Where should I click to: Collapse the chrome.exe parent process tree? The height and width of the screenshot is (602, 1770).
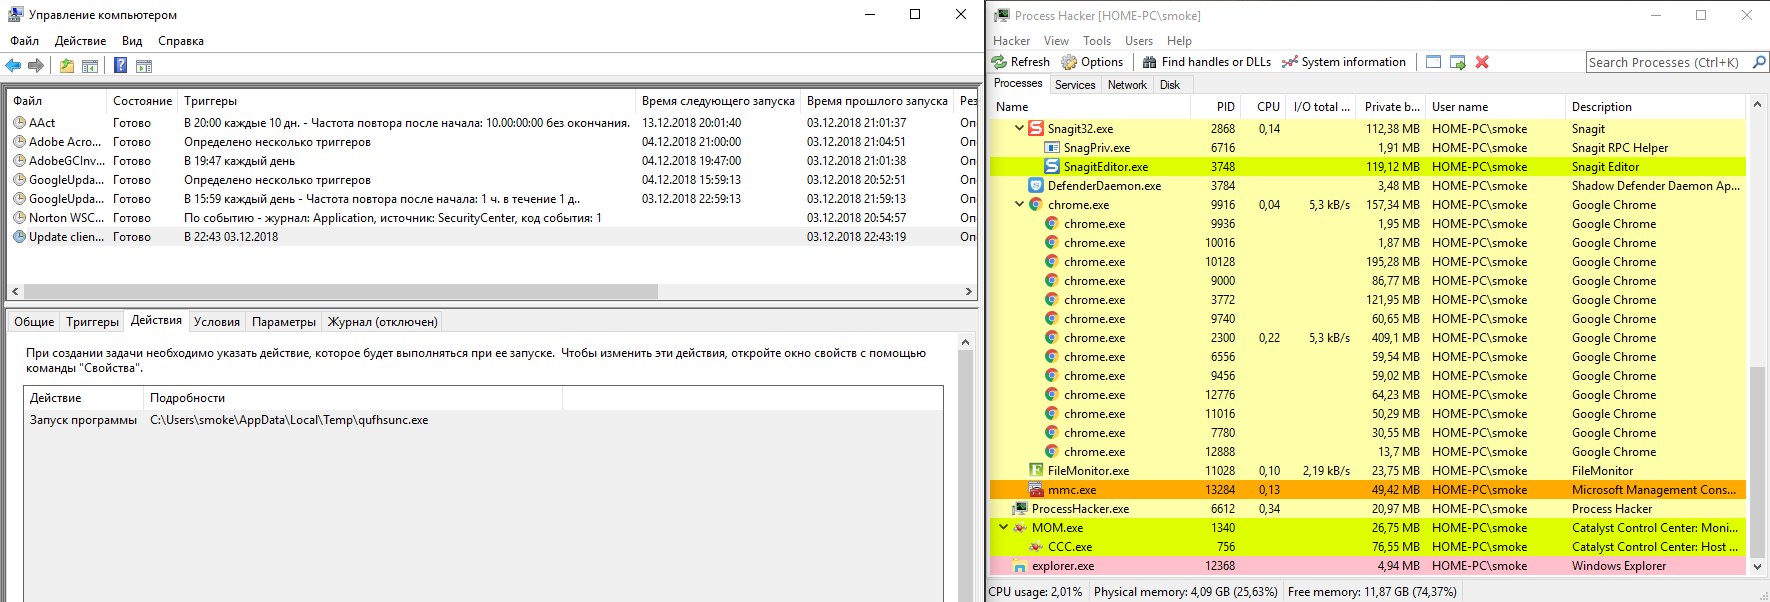coord(1019,205)
